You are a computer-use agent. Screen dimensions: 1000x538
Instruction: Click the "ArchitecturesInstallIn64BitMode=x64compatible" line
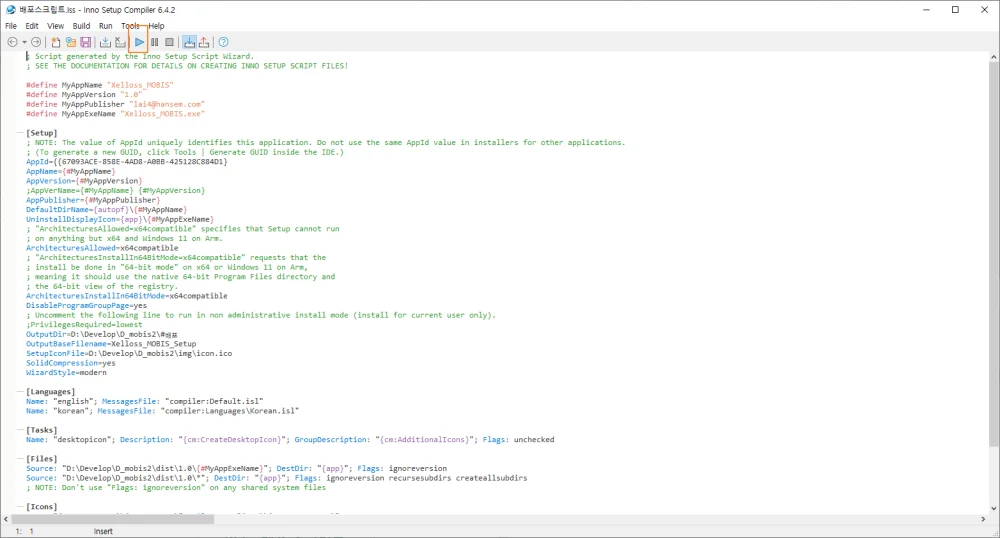point(126,296)
